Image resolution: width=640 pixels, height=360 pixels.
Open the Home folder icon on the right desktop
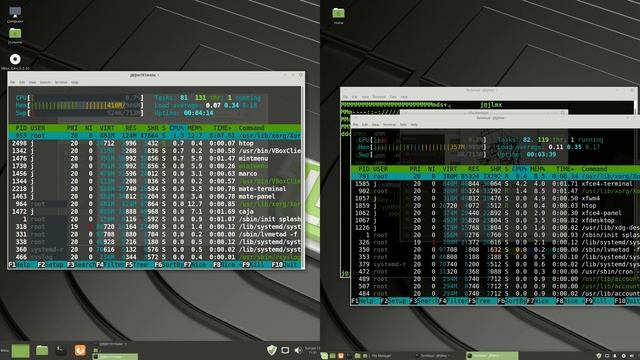point(338,13)
